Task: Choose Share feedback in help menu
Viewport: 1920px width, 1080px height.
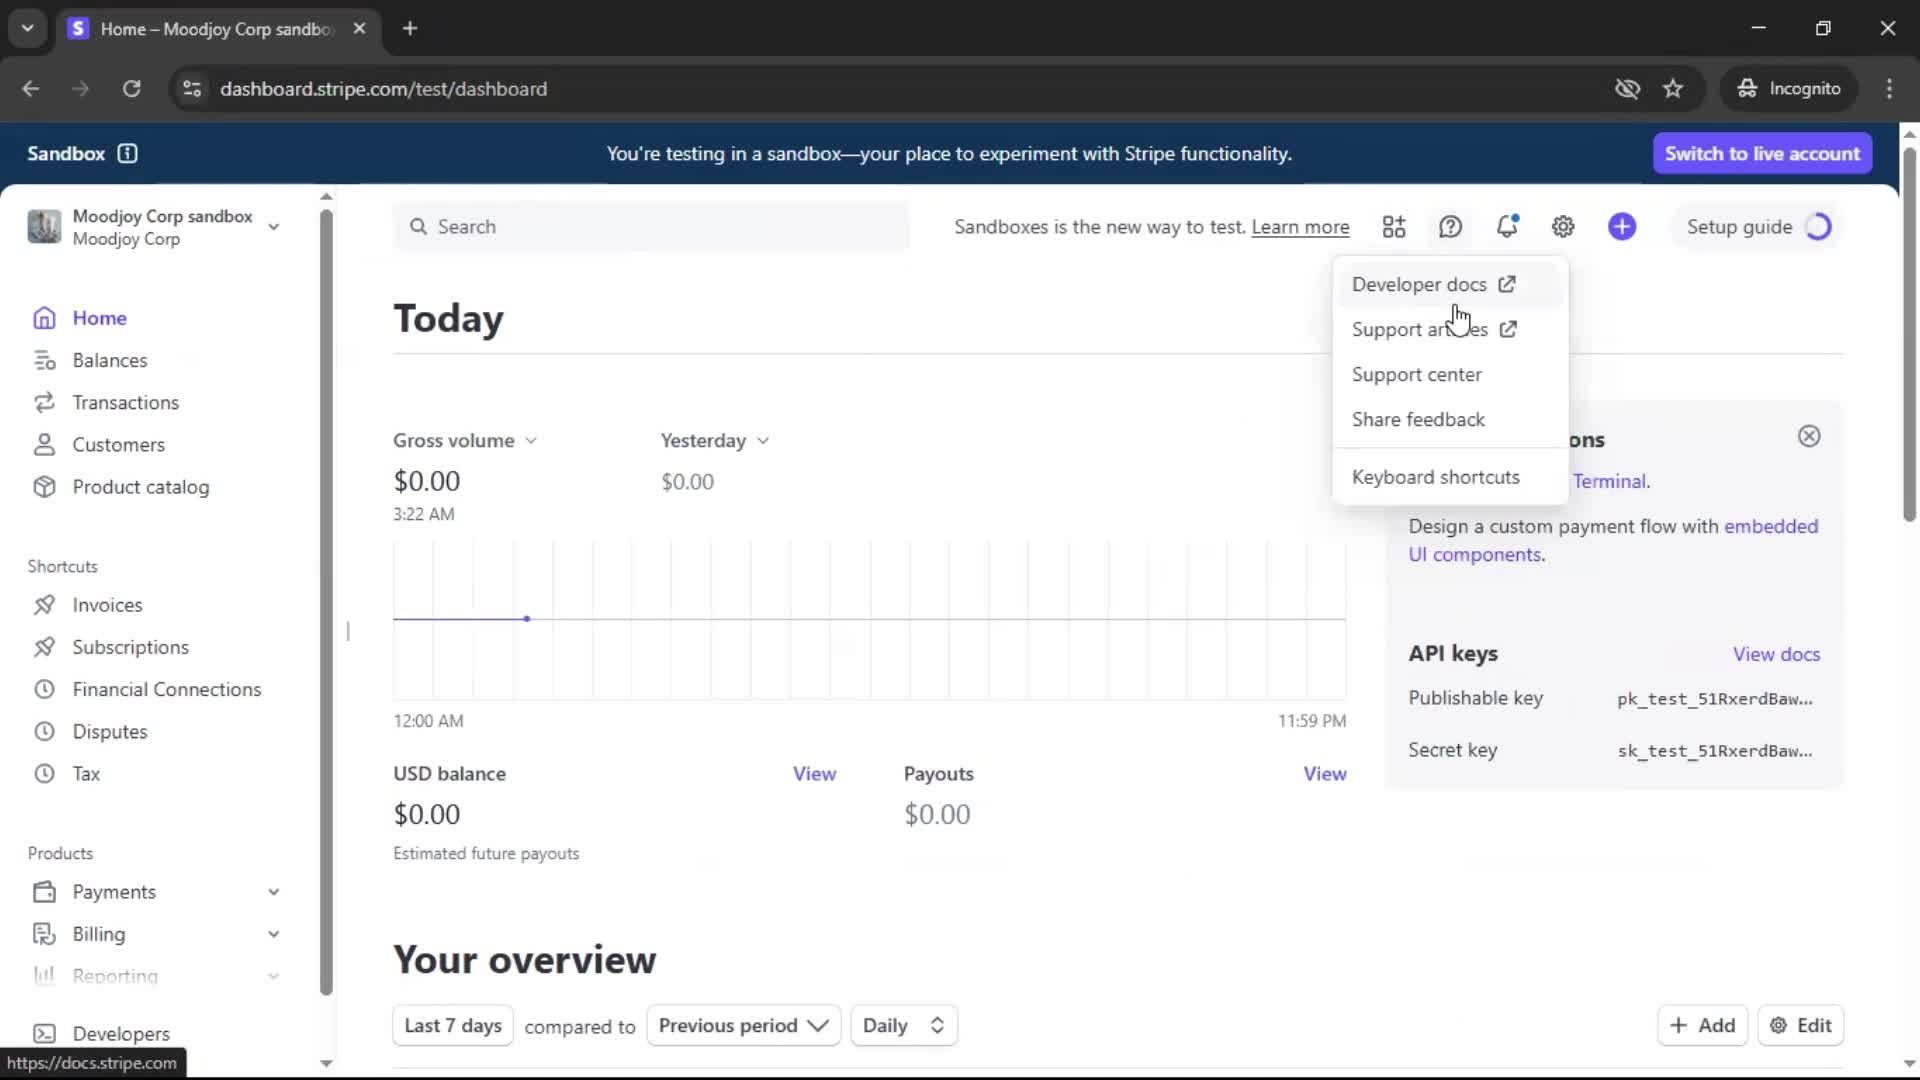Action: (x=1418, y=420)
